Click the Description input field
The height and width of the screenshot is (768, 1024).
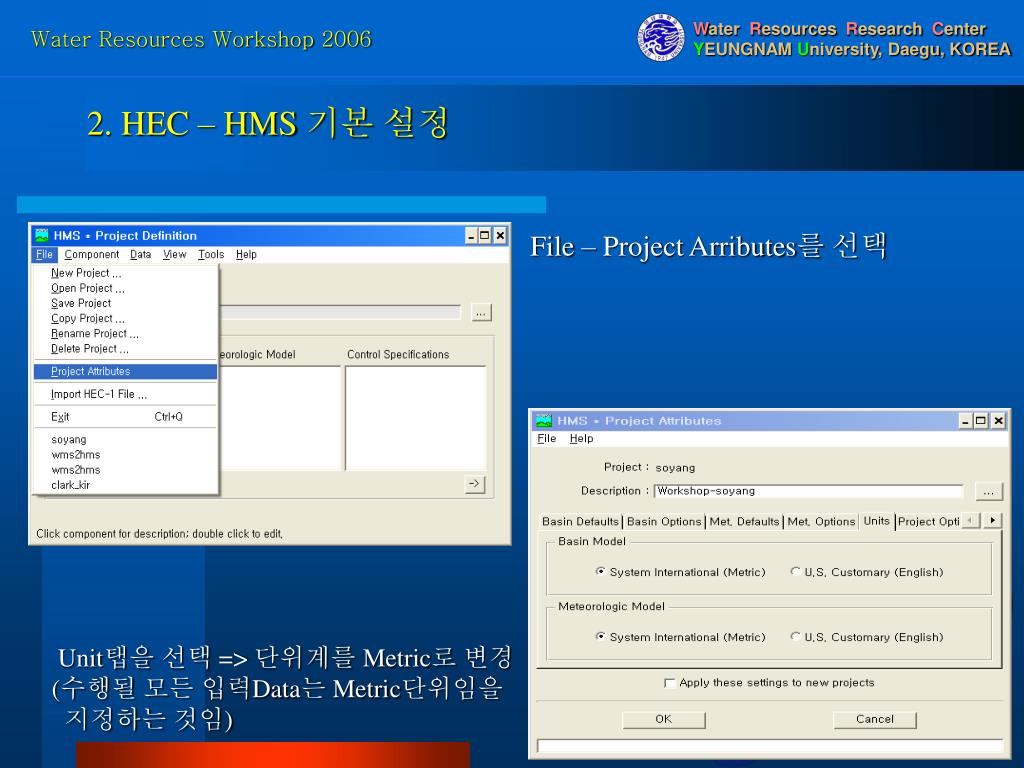click(809, 491)
